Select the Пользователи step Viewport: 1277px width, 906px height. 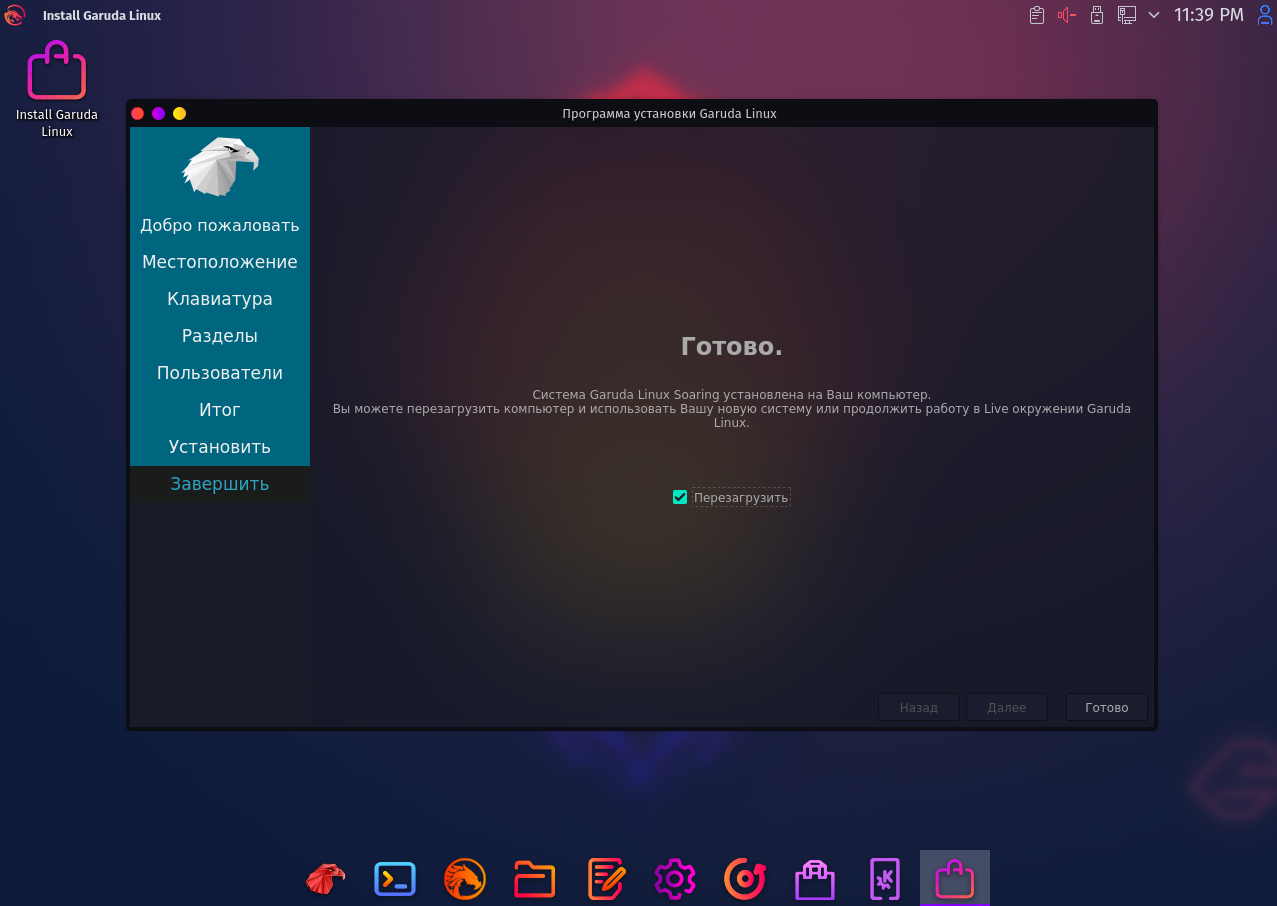click(x=220, y=373)
